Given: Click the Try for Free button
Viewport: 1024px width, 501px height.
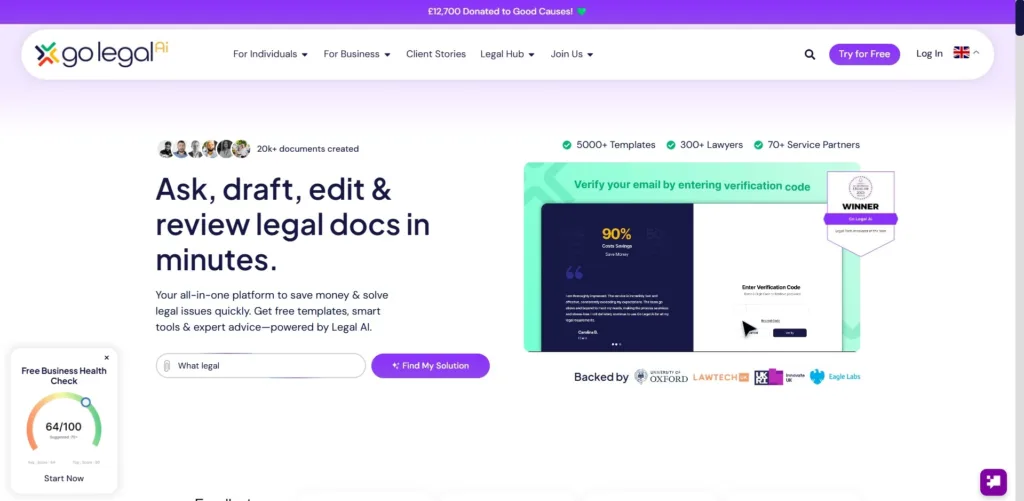Looking at the screenshot, I should [x=864, y=54].
